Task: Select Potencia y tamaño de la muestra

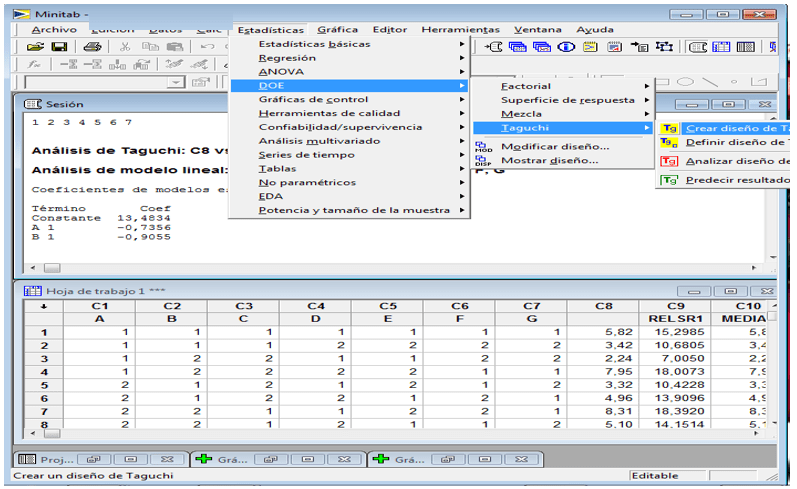Action: pos(350,210)
